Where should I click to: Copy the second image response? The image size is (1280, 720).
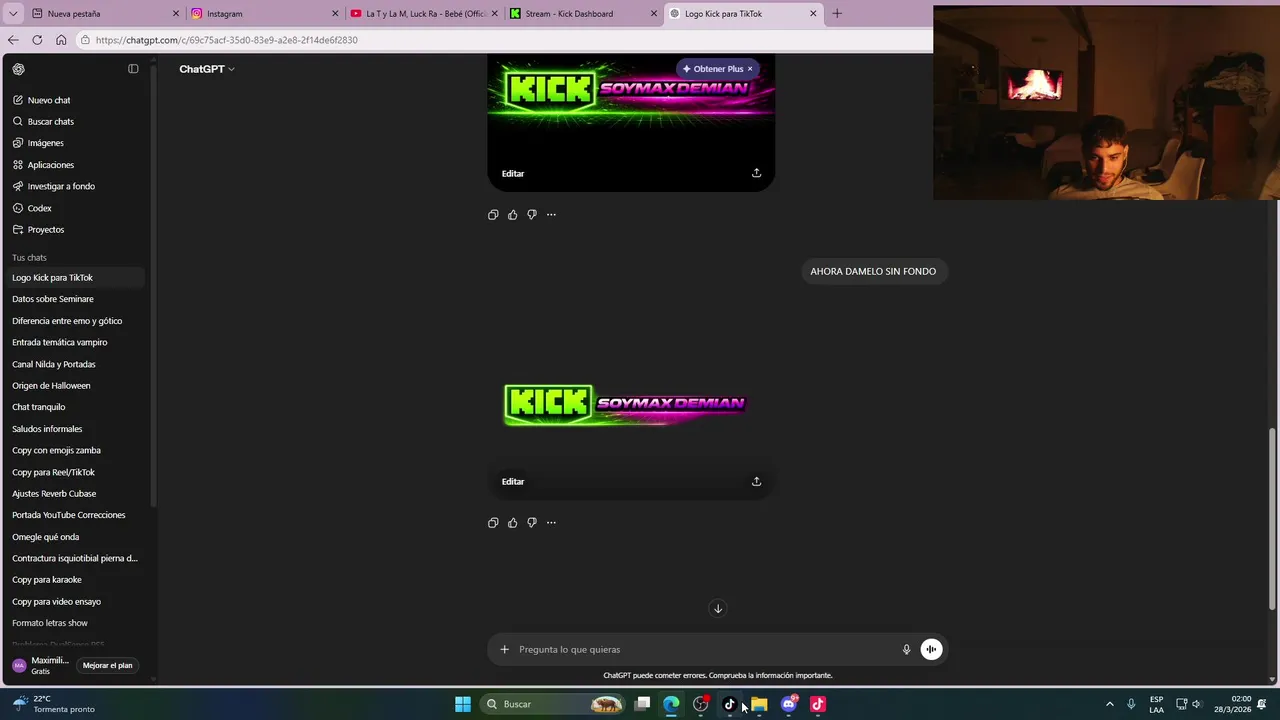[x=493, y=523]
